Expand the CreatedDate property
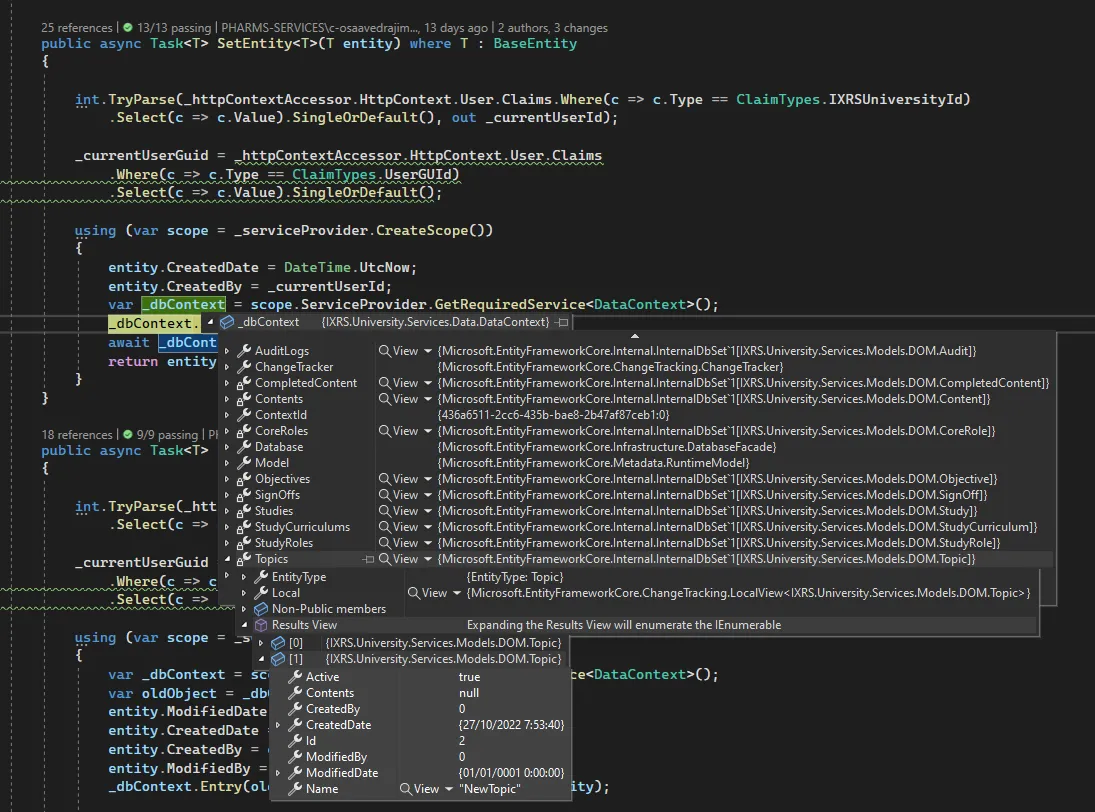The image size is (1095, 812). coord(279,725)
